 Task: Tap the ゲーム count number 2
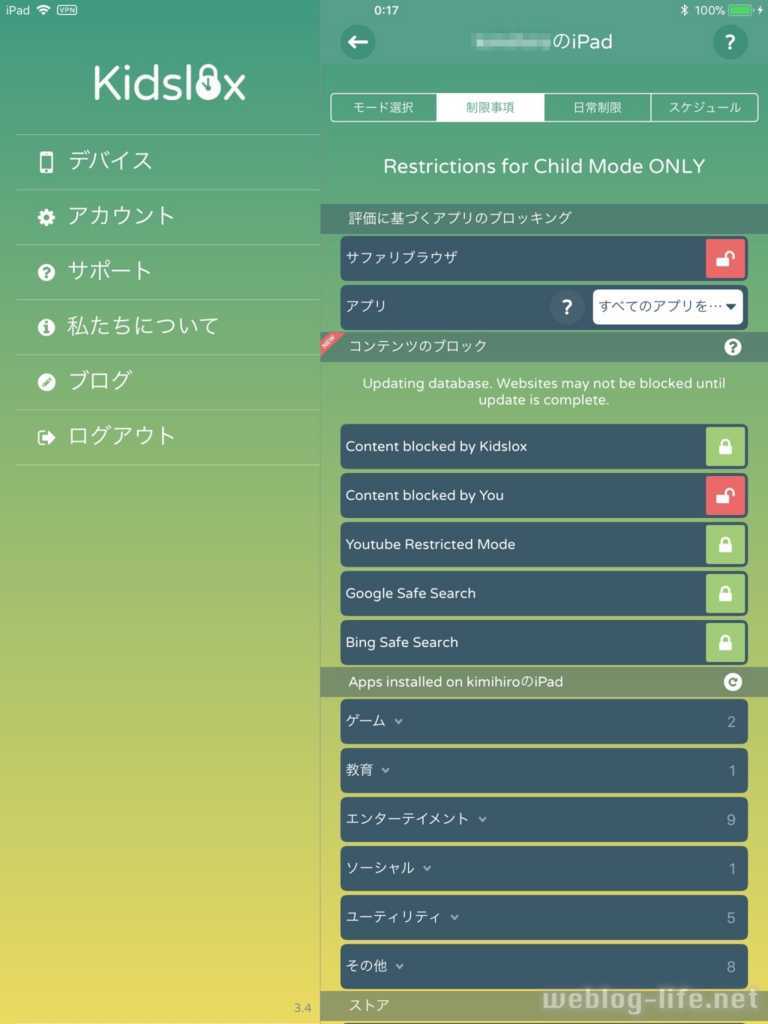(731, 722)
